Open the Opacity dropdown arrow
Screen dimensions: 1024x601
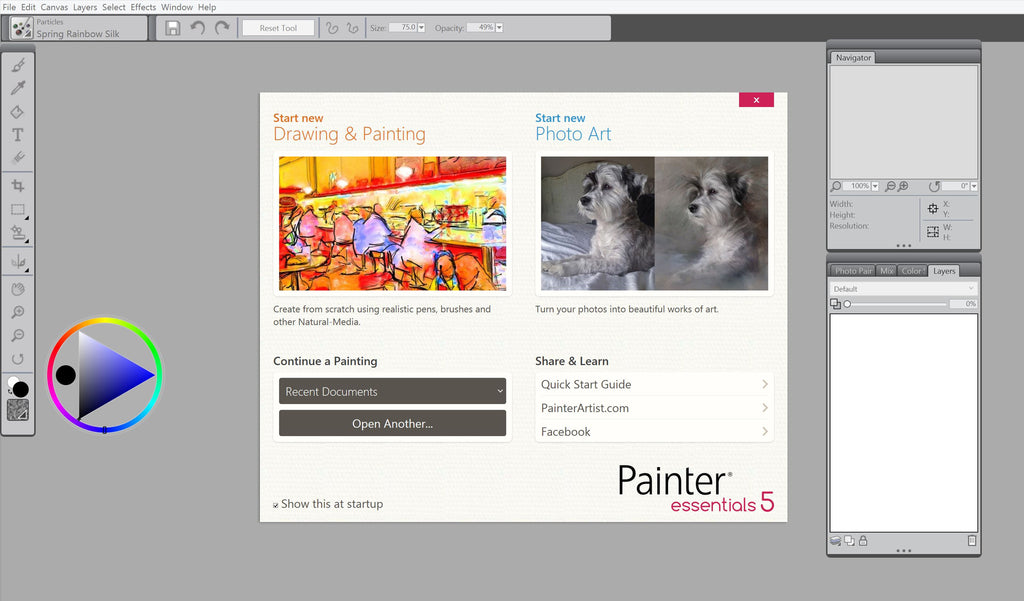499,28
